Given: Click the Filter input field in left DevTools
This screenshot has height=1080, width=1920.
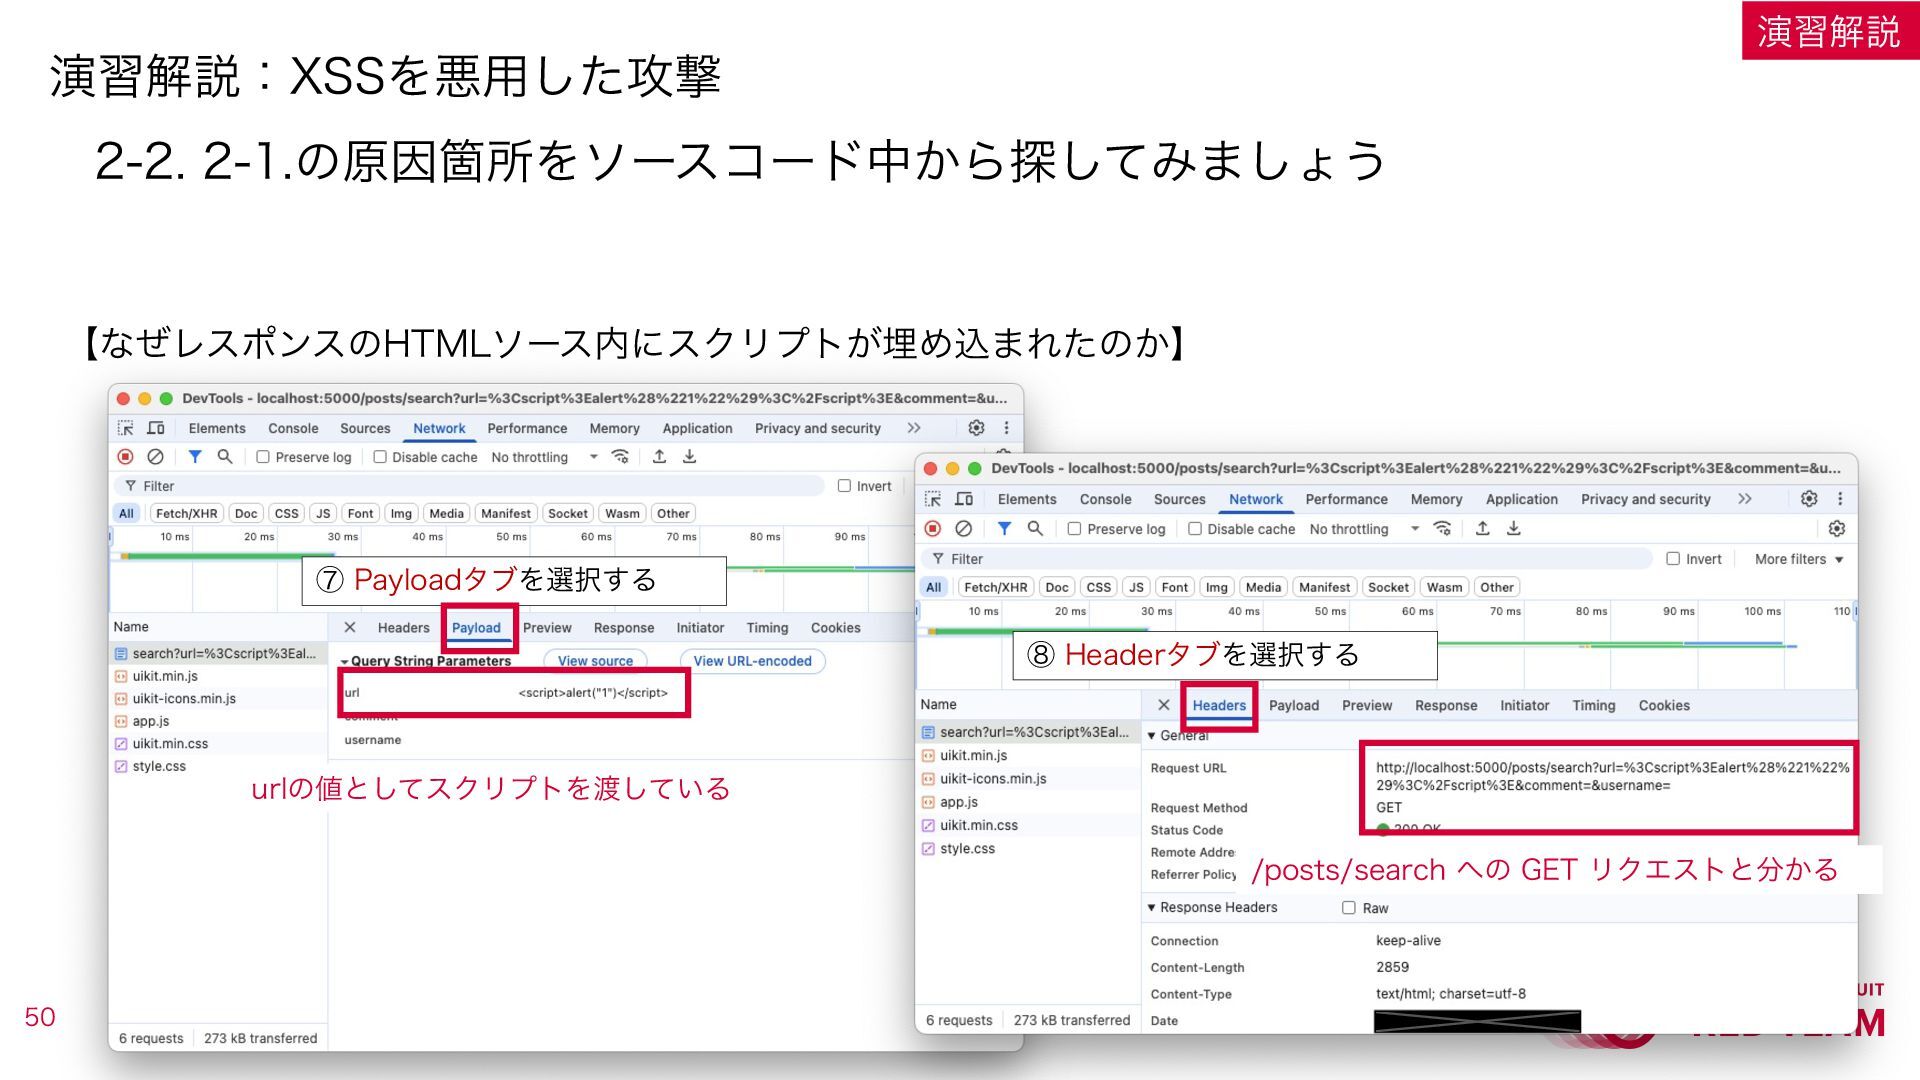Looking at the screenshot, I should pos(470,486).
